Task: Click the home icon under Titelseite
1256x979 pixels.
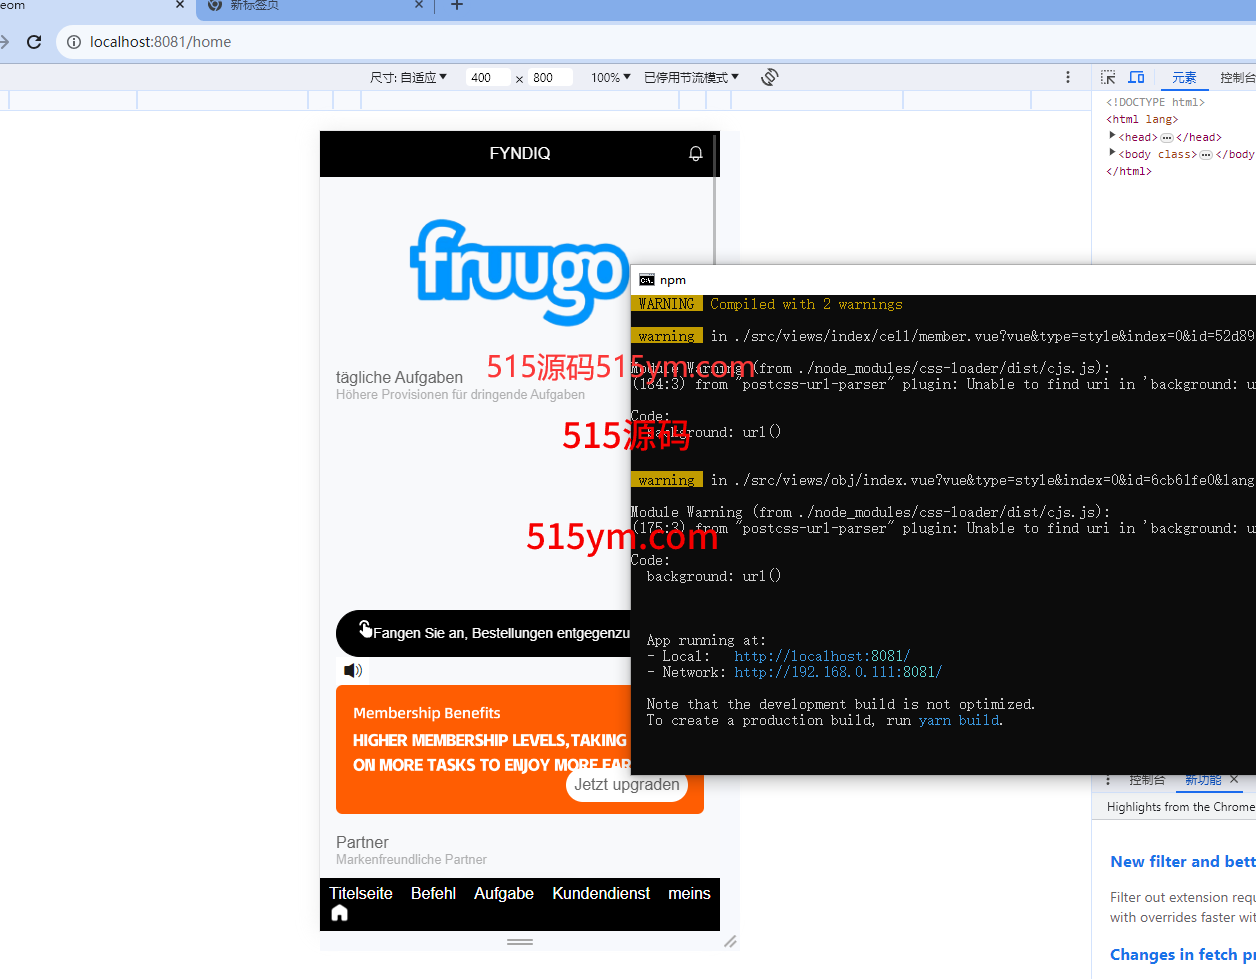Action: (x=340, y=913)
